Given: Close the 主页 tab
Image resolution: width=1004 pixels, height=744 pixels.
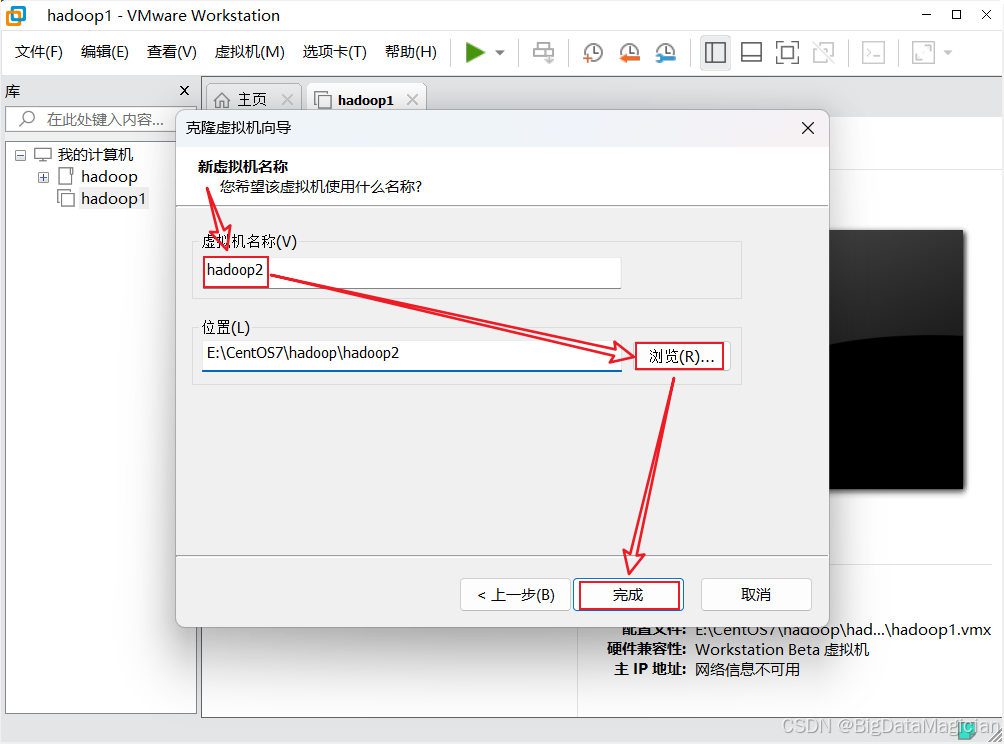Looking at the screenshot, I should [287, 100].
